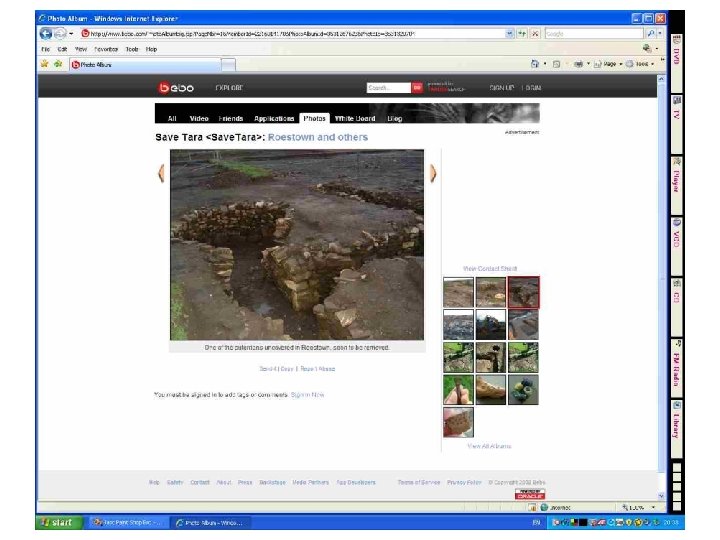Click the EXPLORE link in Bebo header

pos(229,88)
